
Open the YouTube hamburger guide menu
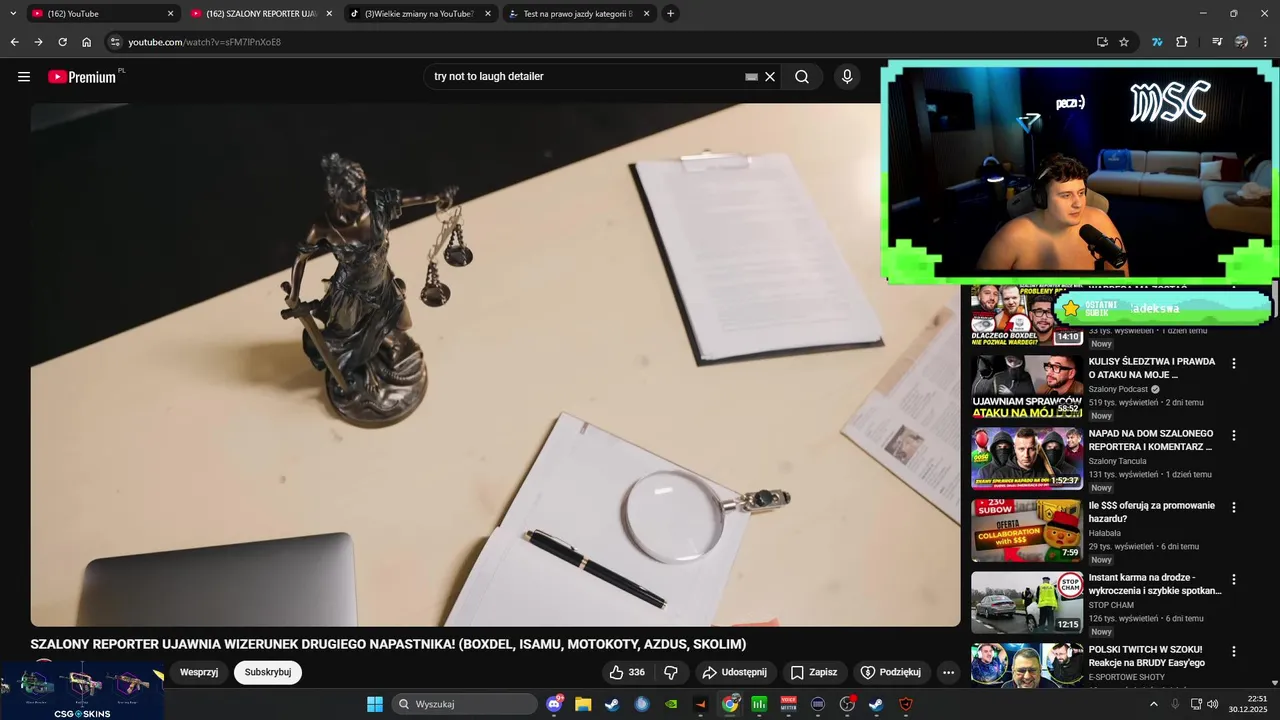[x=24, y=77]
